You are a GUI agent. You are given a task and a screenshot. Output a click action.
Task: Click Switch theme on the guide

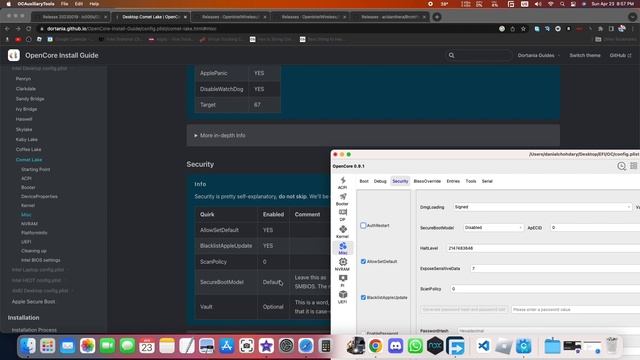585,55
